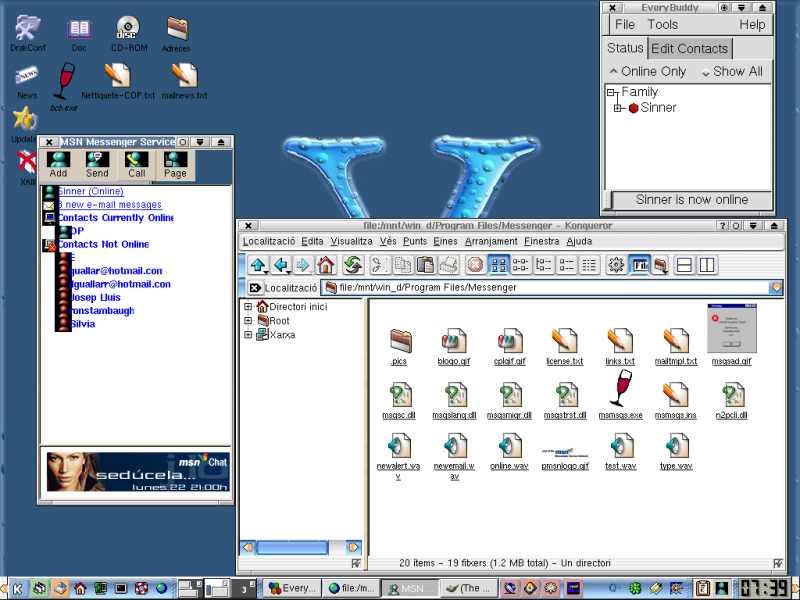Go back using Konqueror's left arrow
This screenshot has height=600, width=800.
point(281,265)
